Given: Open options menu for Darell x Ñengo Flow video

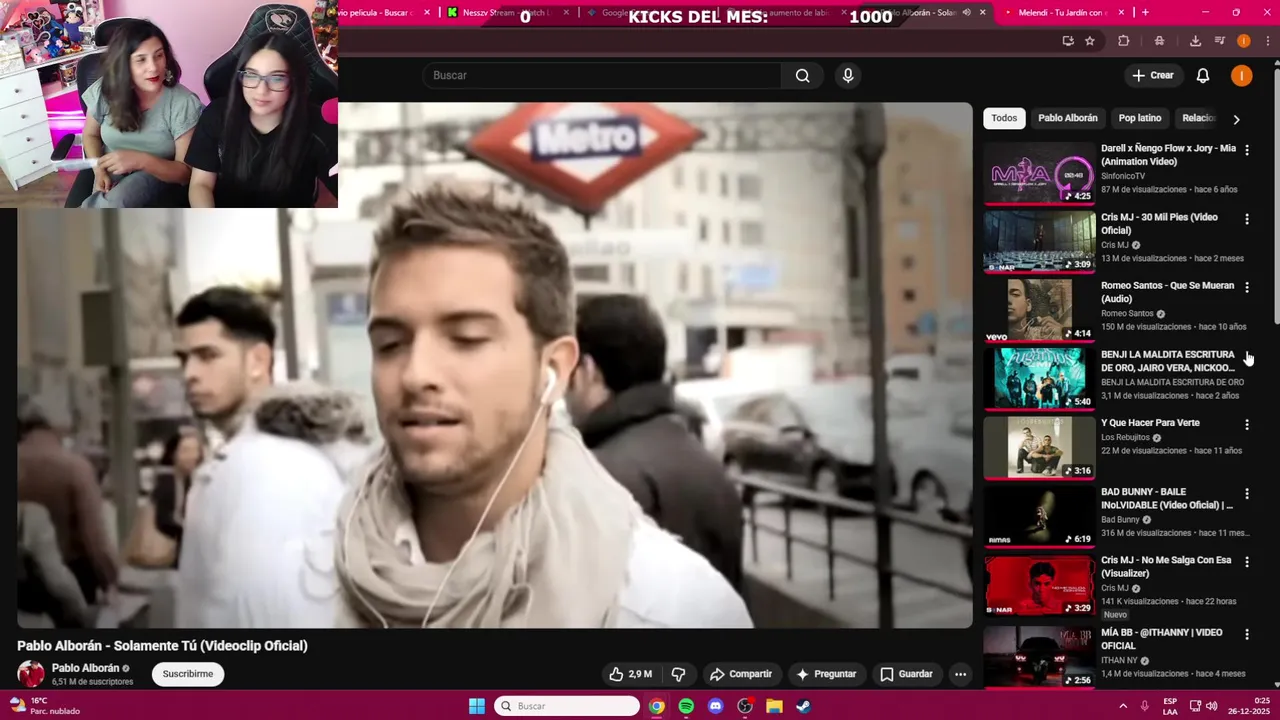Looking at the screenshot, I should pyautogui.click(x=1246, y=149).
